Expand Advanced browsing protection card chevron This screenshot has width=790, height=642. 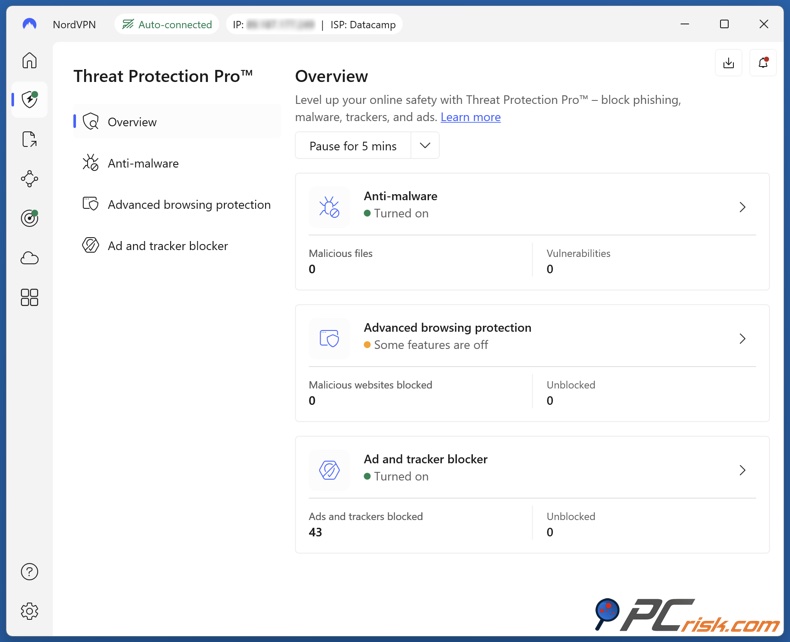pos(742,339)
